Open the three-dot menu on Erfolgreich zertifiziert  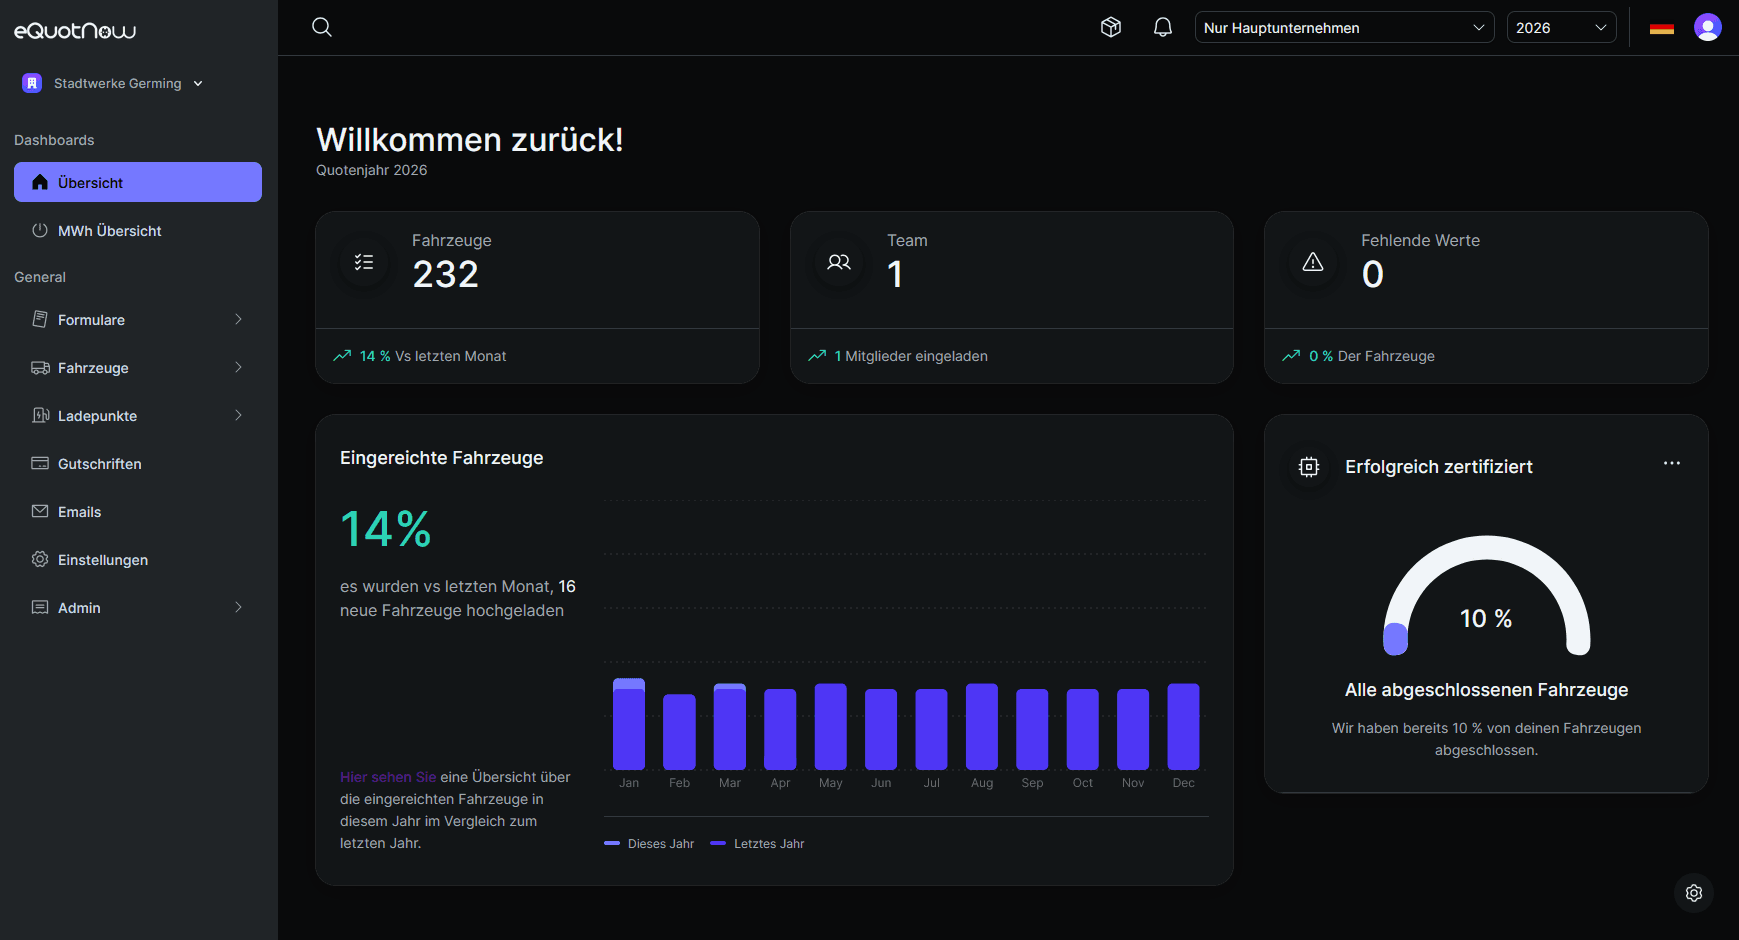pos(1672,463)
